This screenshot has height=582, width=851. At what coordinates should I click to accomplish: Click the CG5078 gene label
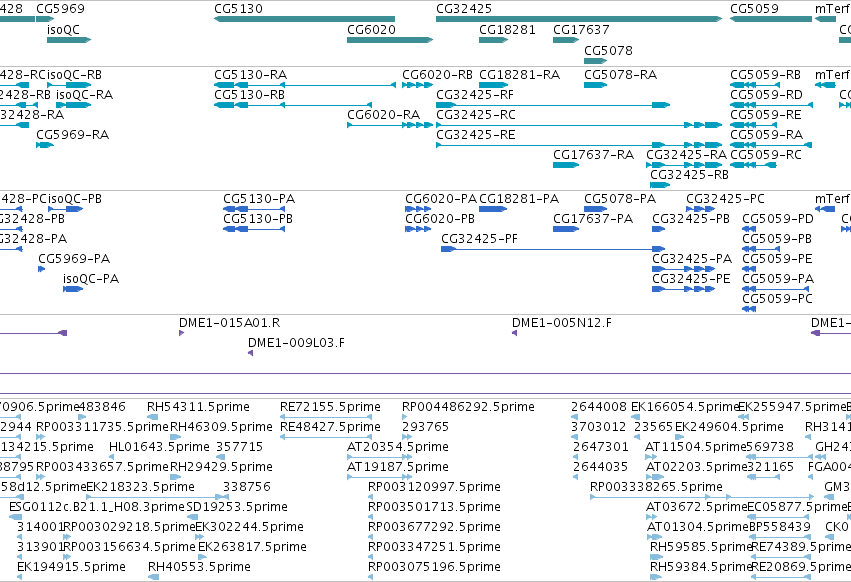coord(608,50)
